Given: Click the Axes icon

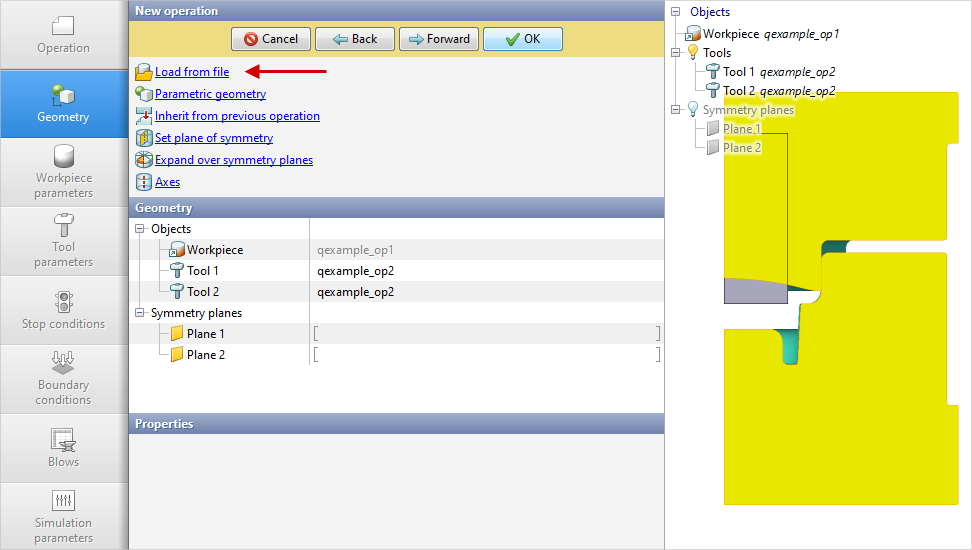Looking at the screenshot, I should [x=143, y=182].
